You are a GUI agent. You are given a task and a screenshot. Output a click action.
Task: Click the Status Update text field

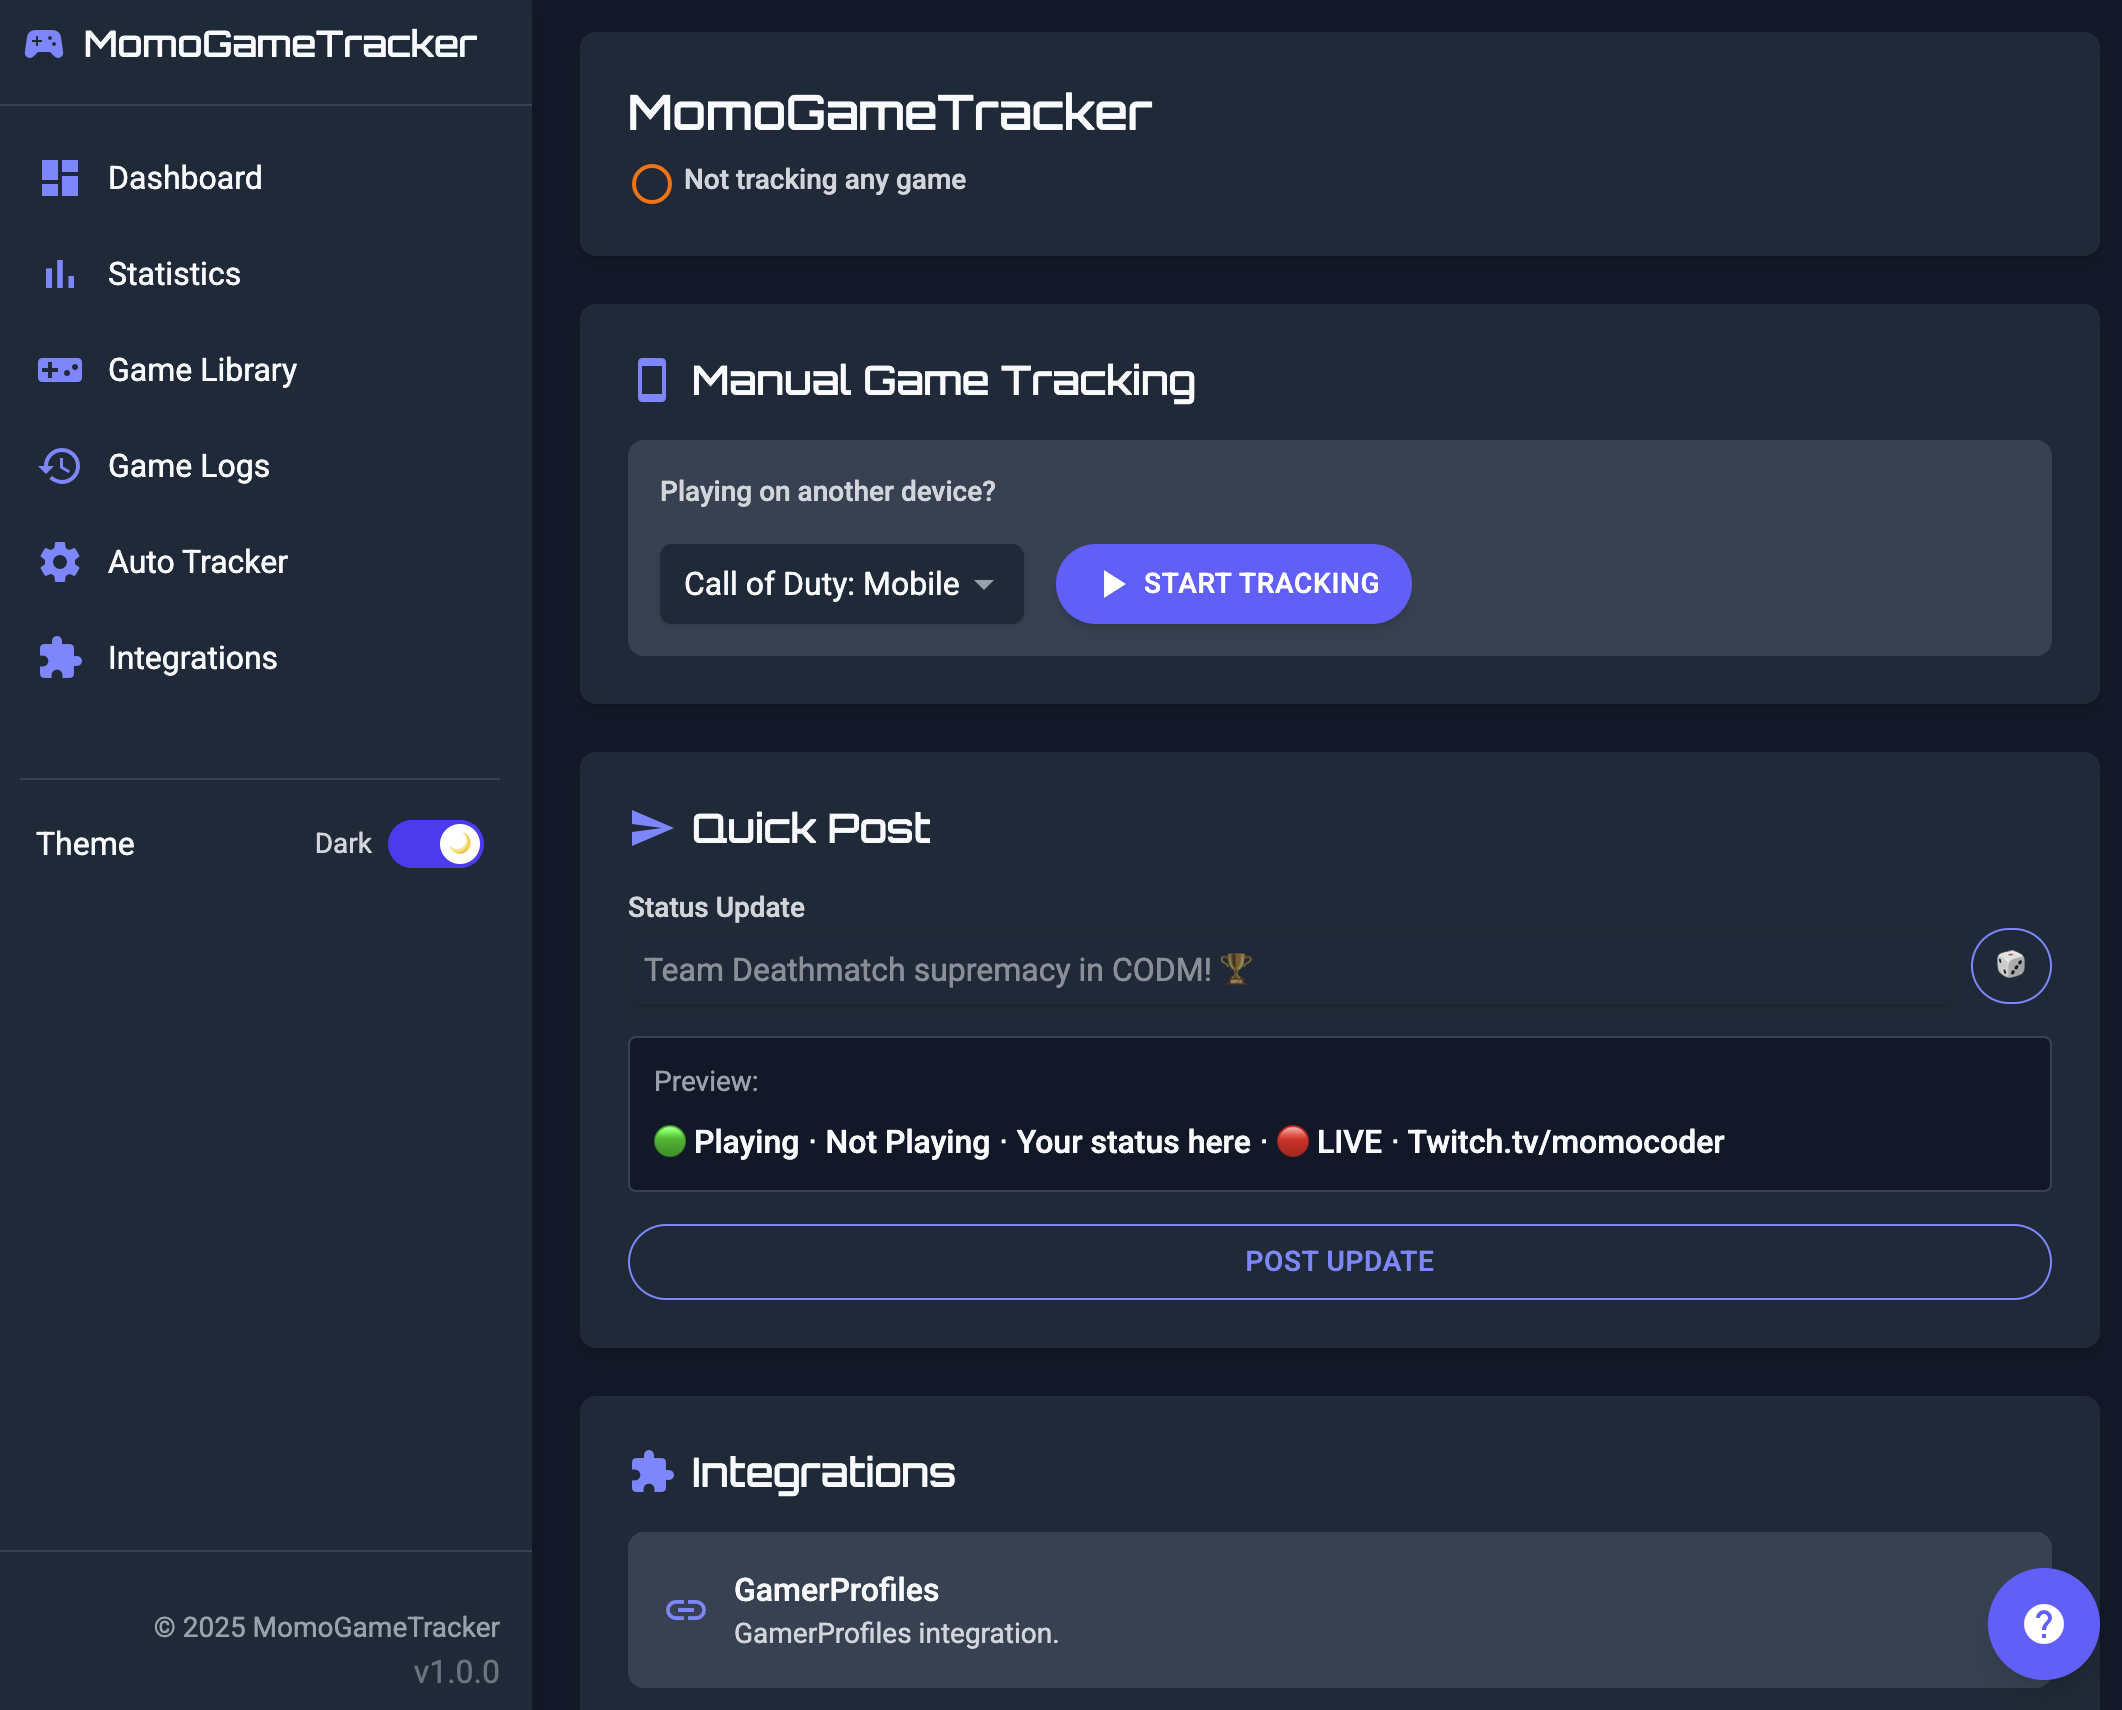[x=1290, y=970]
